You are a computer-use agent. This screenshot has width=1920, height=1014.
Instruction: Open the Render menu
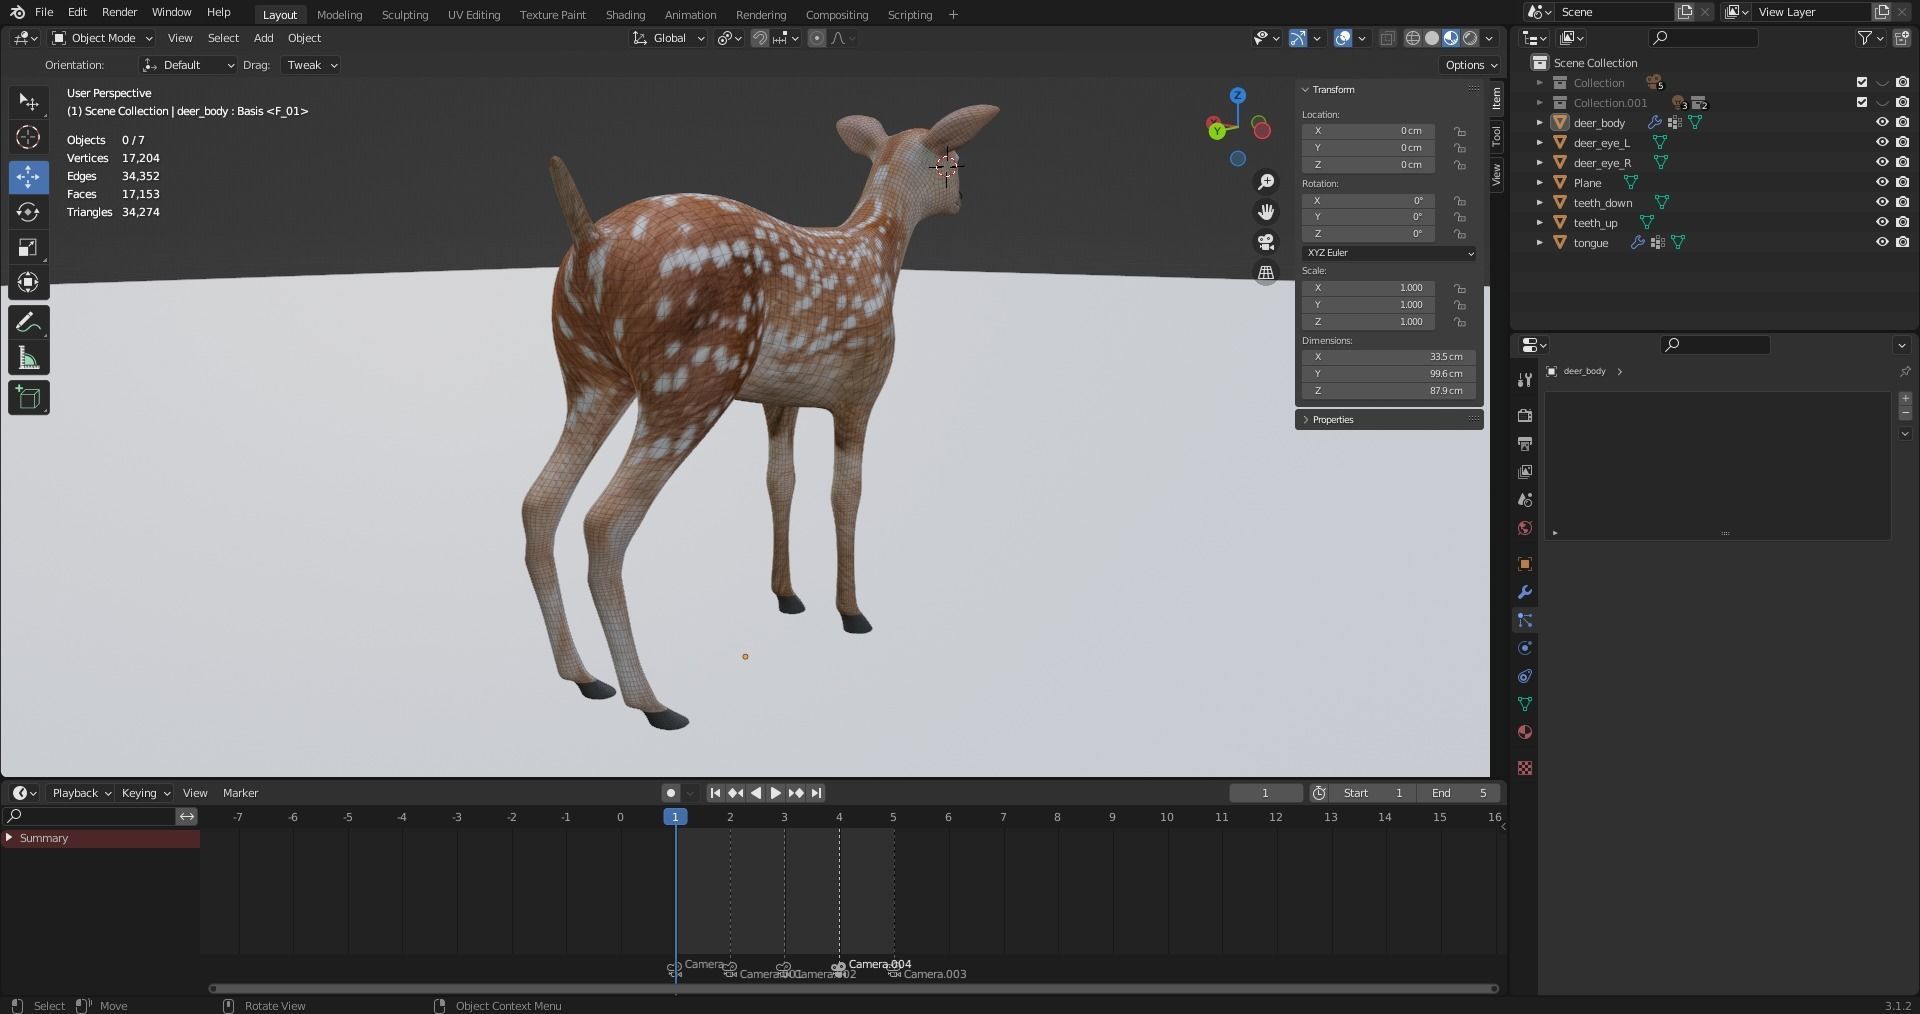[x=119, y=12]
